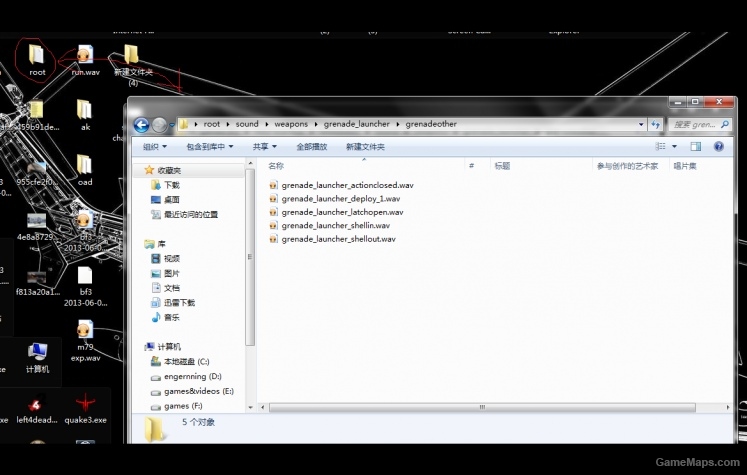Open the 包含到库中 menu
Screen dimensions: 747x475
(x=210, y=147)
